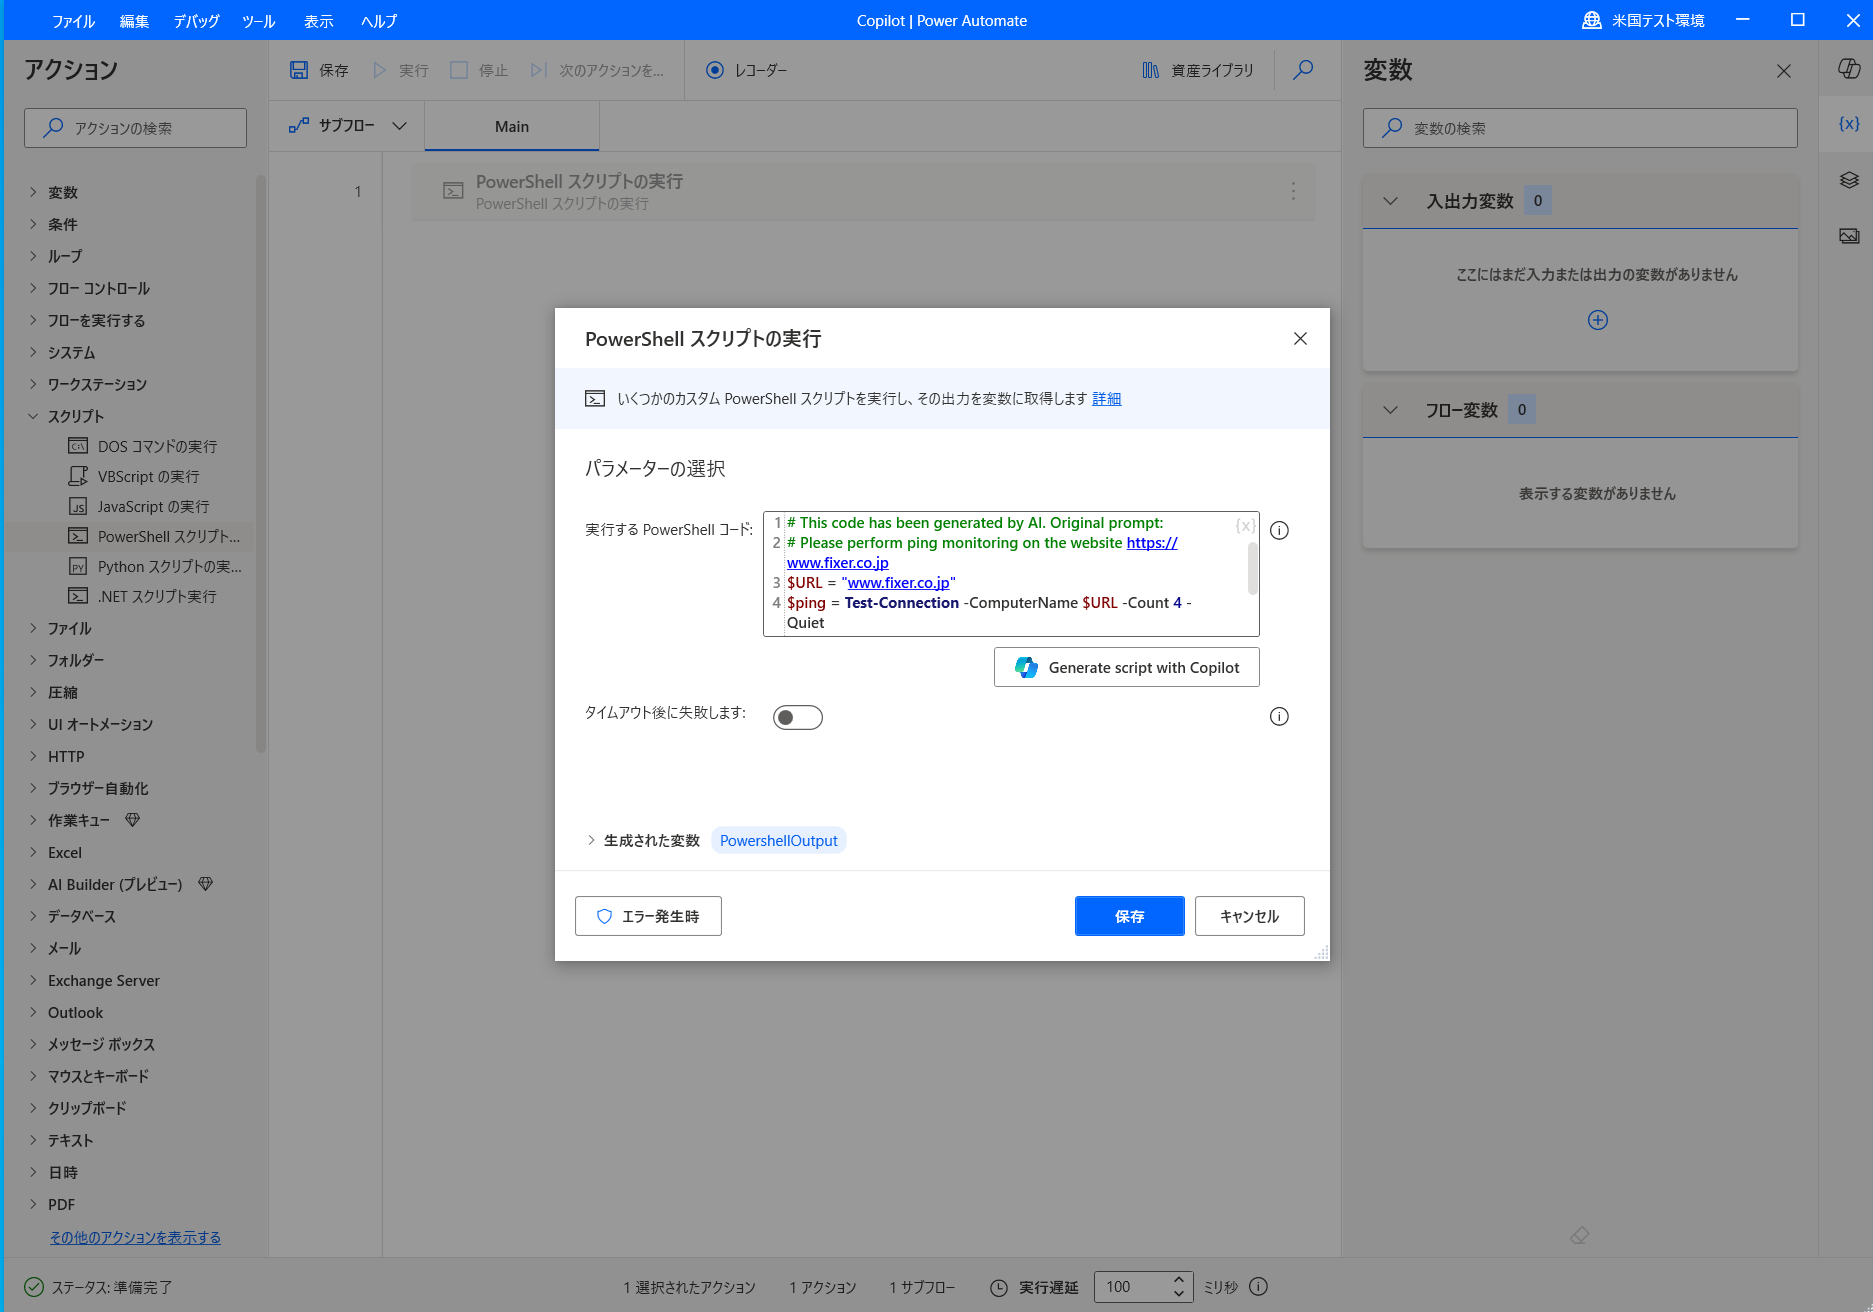1873x1312 pixels.
Task: Click the actions pane vertical scrollbar
Action: (x=261, y=463)
